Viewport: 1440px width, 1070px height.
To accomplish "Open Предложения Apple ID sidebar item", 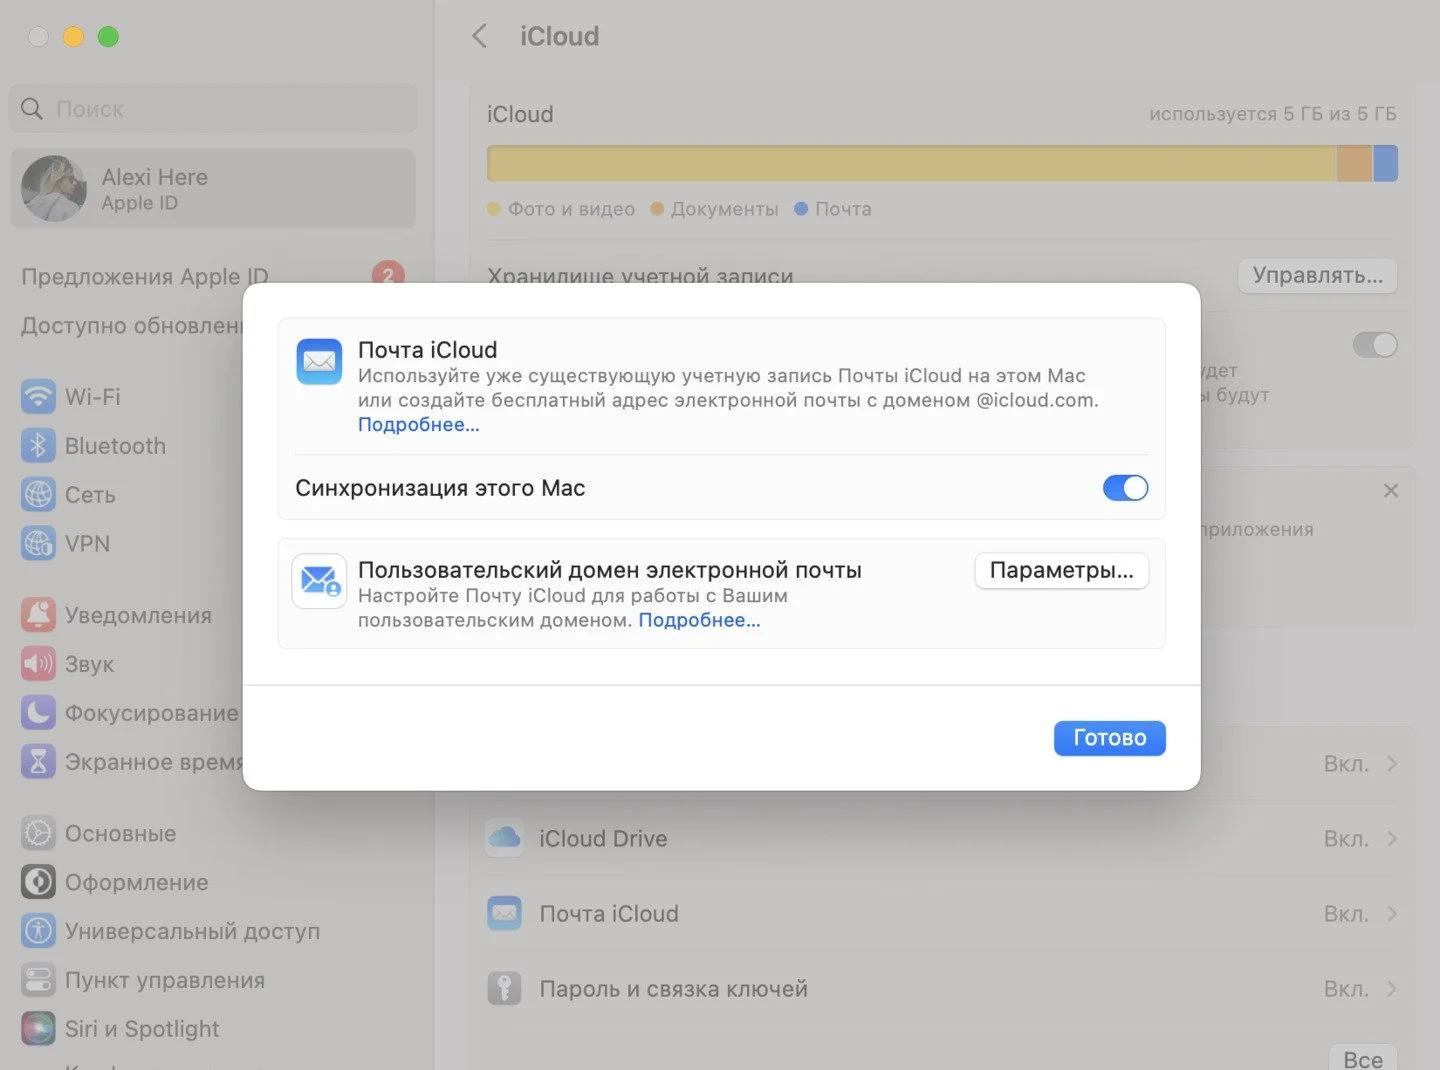I will point(145,276).
